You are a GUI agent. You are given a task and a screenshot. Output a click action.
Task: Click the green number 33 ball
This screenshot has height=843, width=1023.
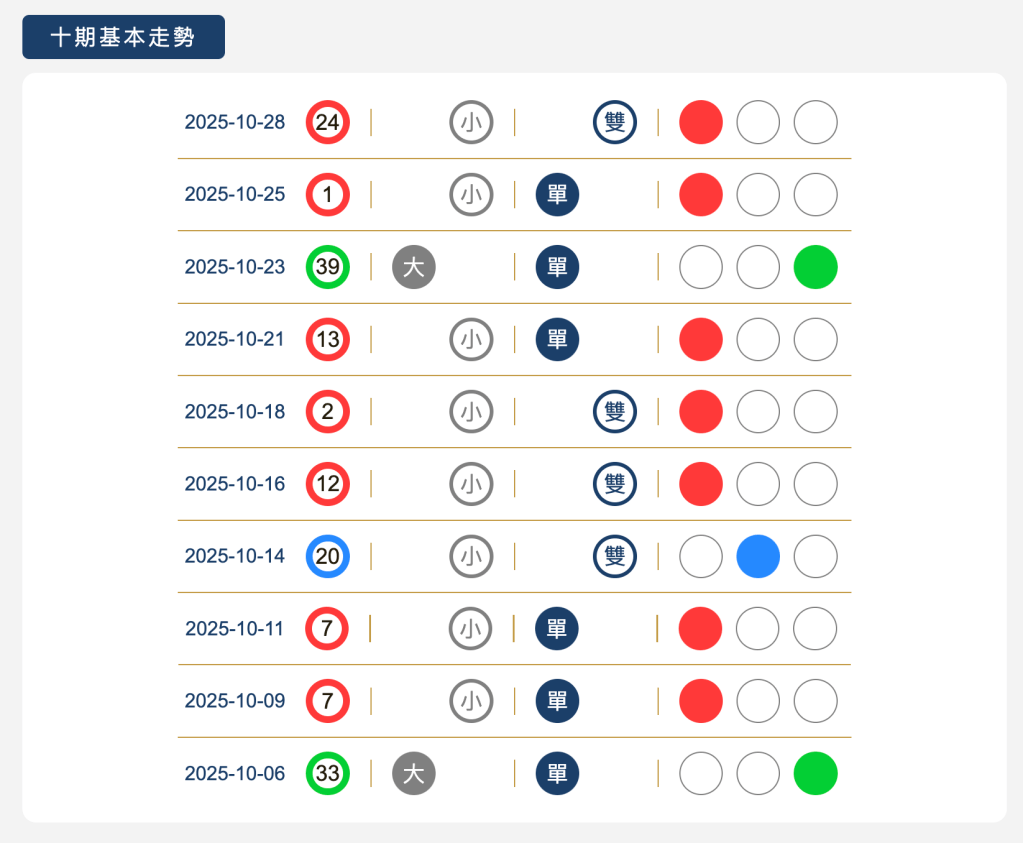(x=327, y=773)
